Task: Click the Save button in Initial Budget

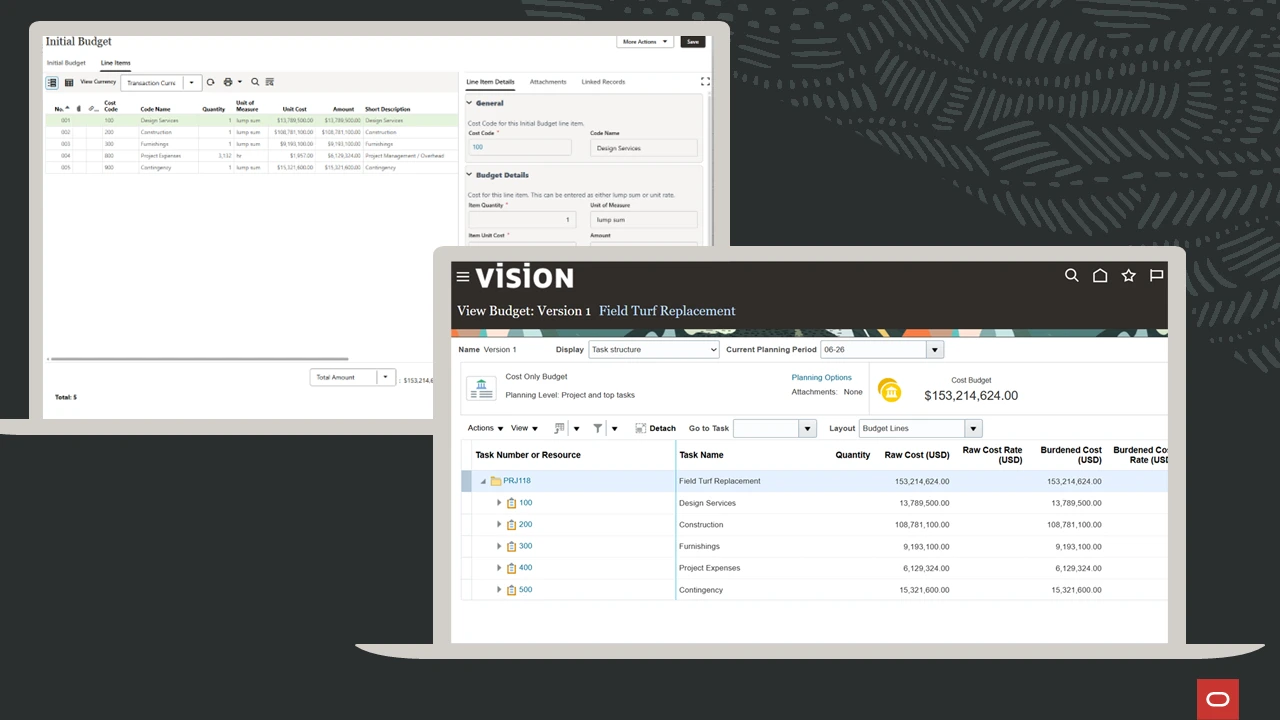Action: pos(692,42)
